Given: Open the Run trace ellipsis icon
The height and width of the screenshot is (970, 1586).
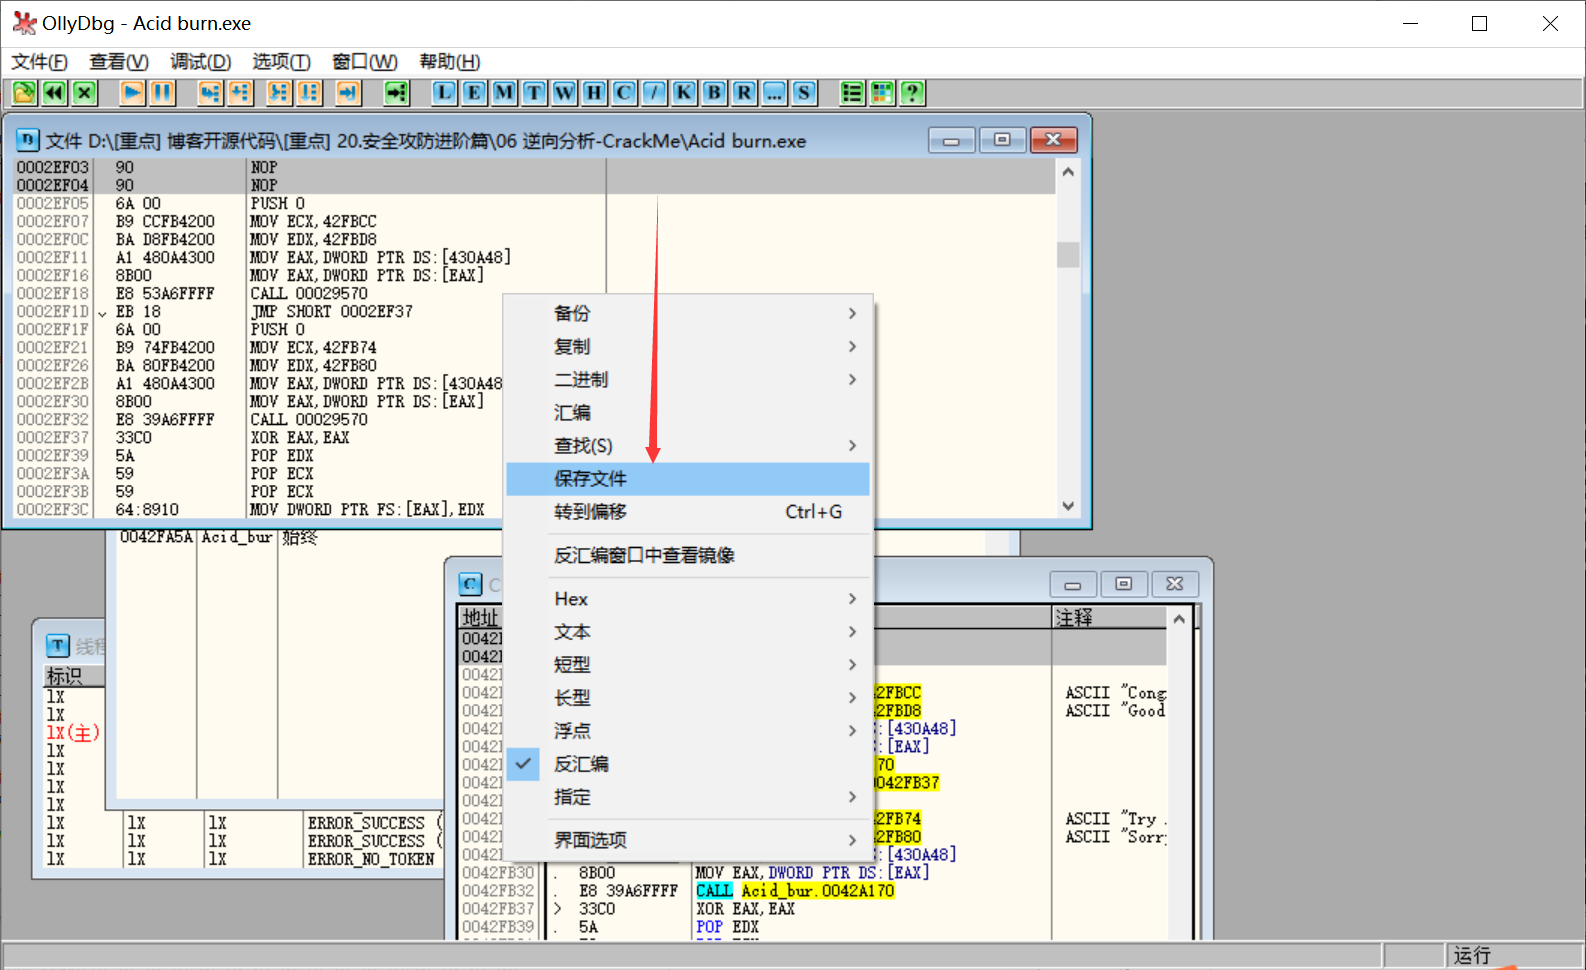Looking at the screenshot, I should pyautogui.click(x=774, y=93).
